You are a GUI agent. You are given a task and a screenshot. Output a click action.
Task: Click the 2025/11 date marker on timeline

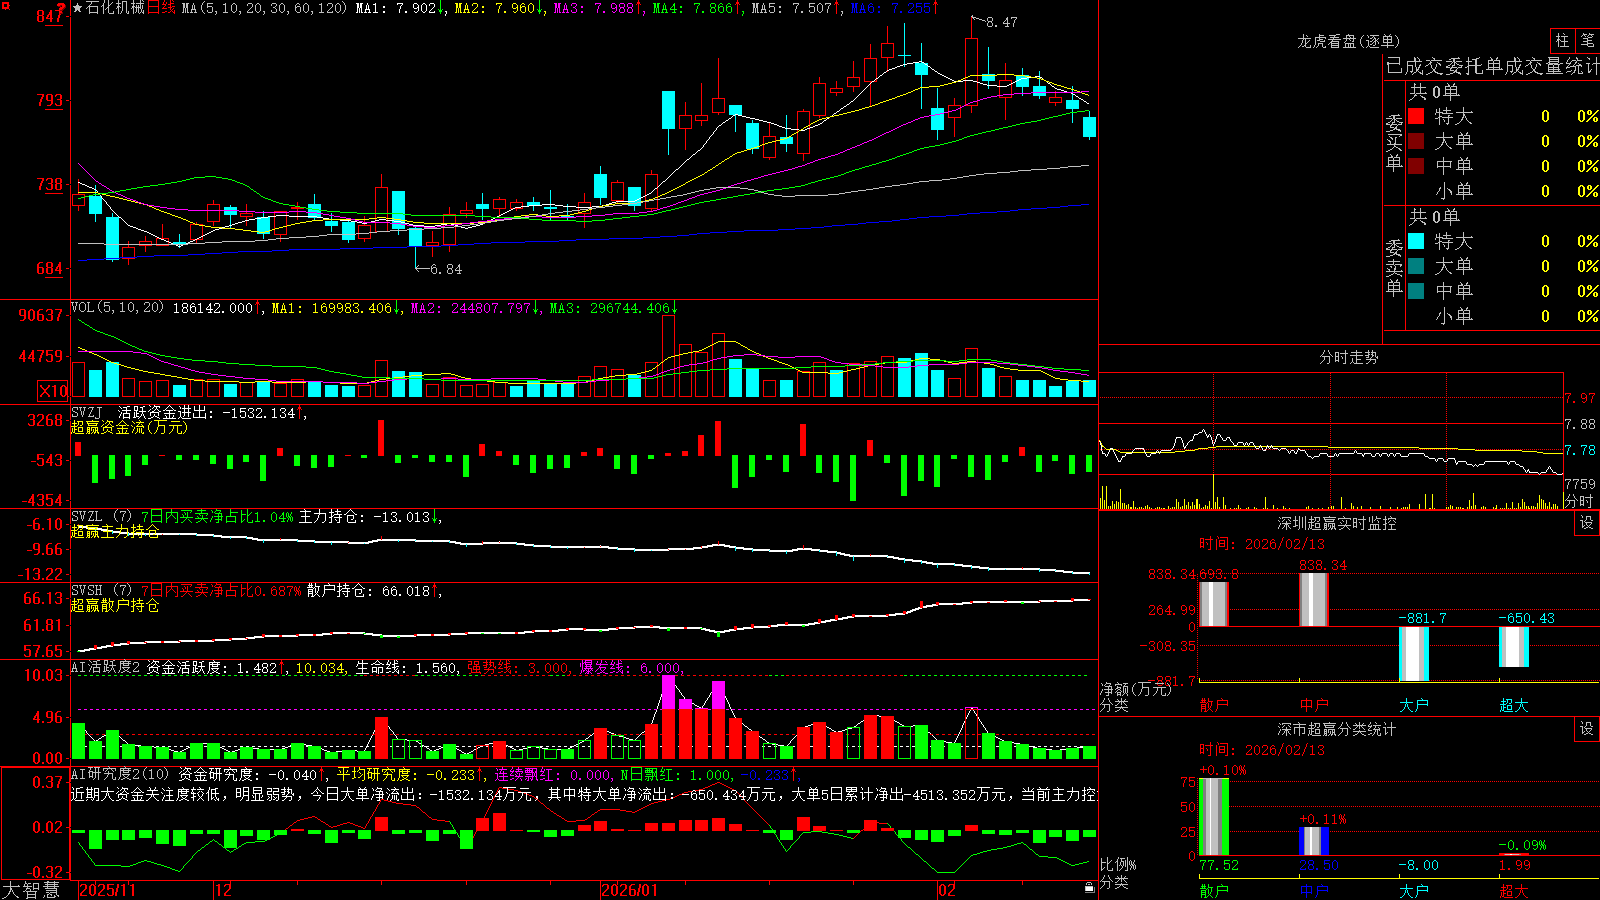click(107, 890)
